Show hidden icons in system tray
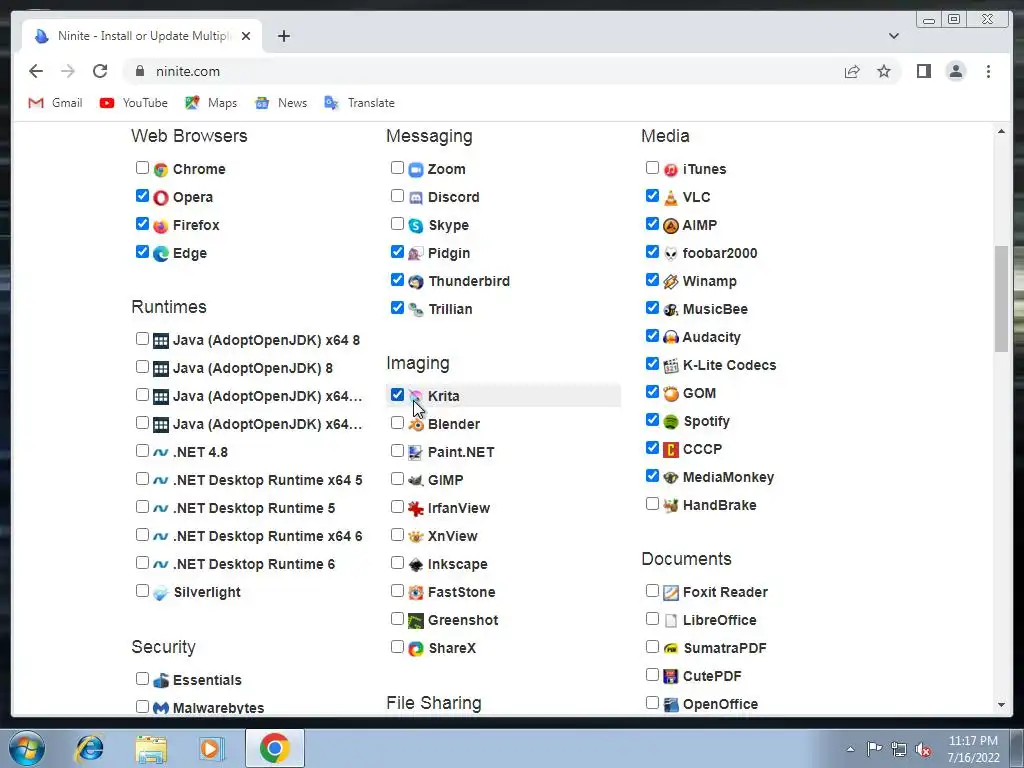Image resolution: width=1024 pixels, height=768 pixels. [x=850, y=749]
